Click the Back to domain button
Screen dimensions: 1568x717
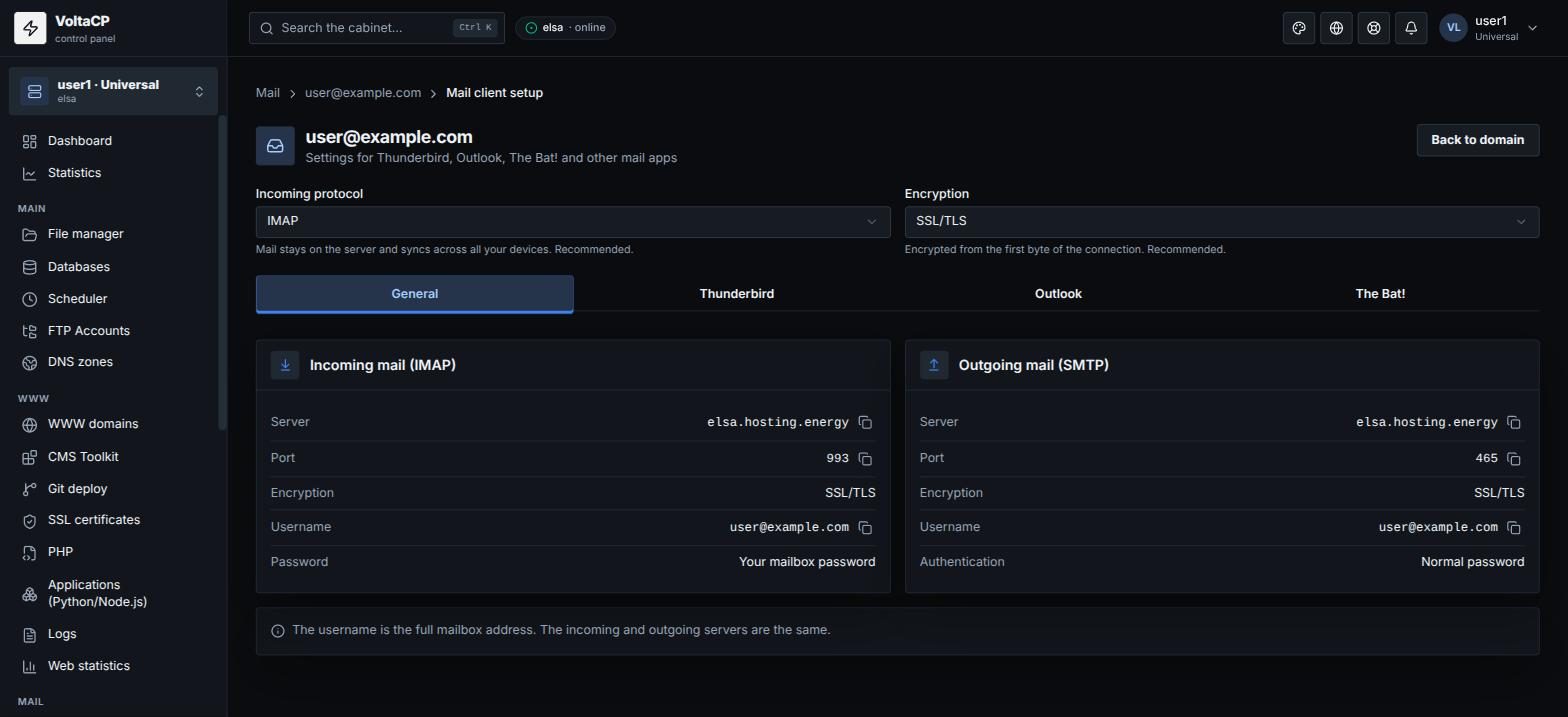point(1478,140)
